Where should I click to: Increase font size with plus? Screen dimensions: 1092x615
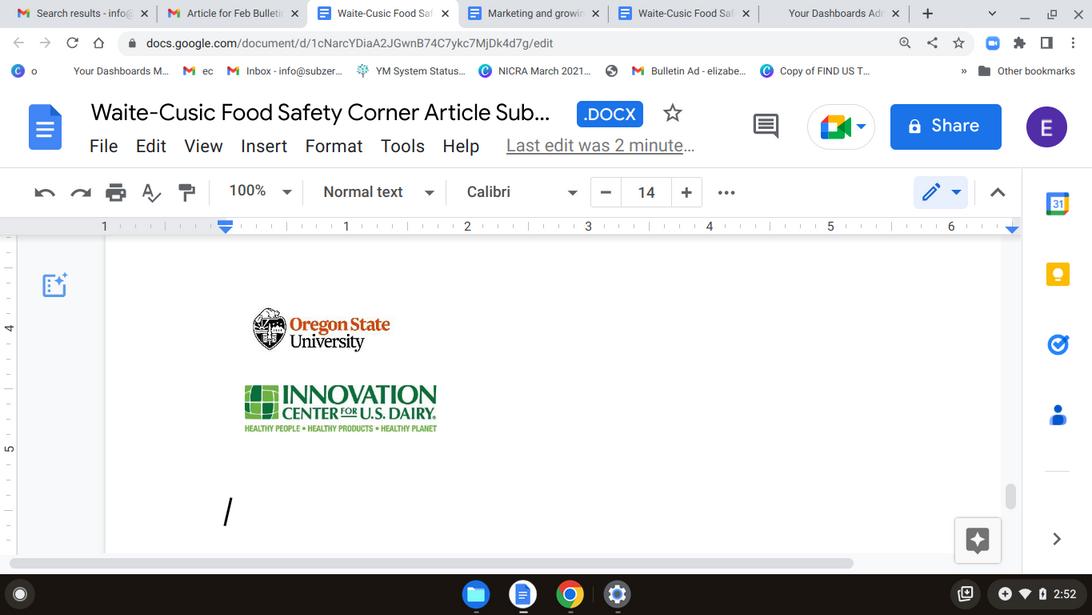[687, 193]
